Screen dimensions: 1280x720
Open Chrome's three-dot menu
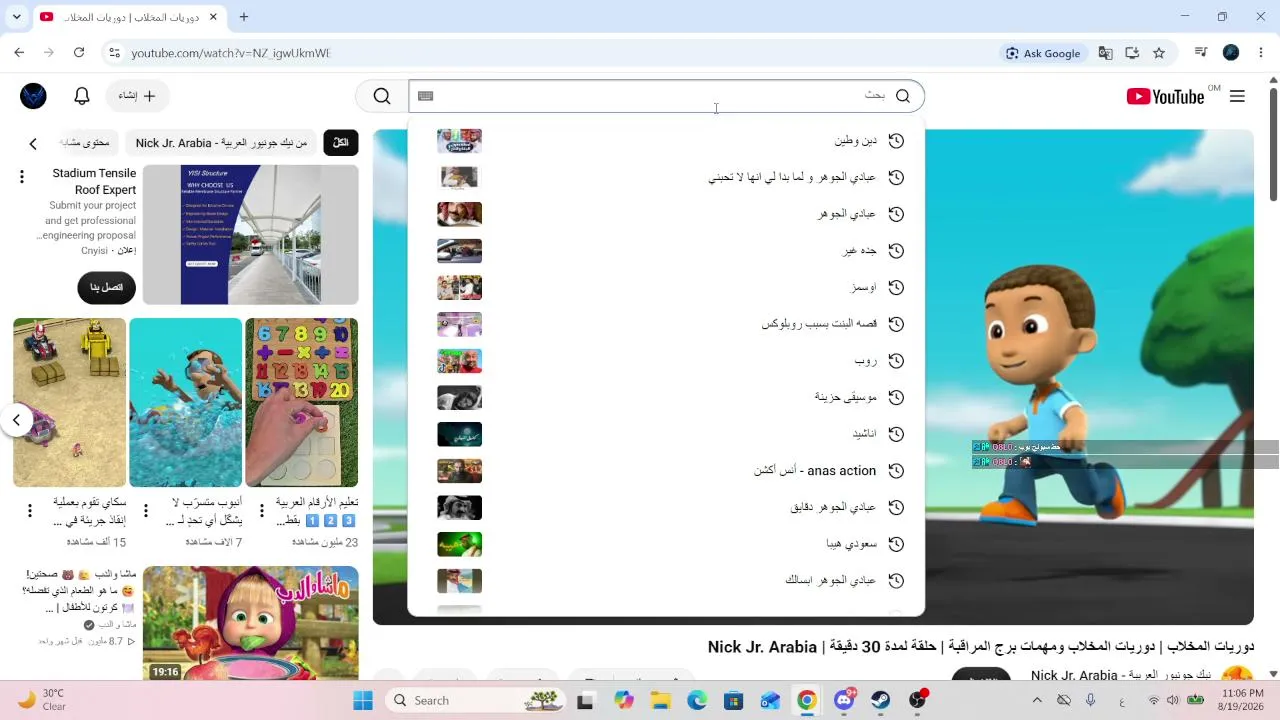click(x=1259, y=53)
